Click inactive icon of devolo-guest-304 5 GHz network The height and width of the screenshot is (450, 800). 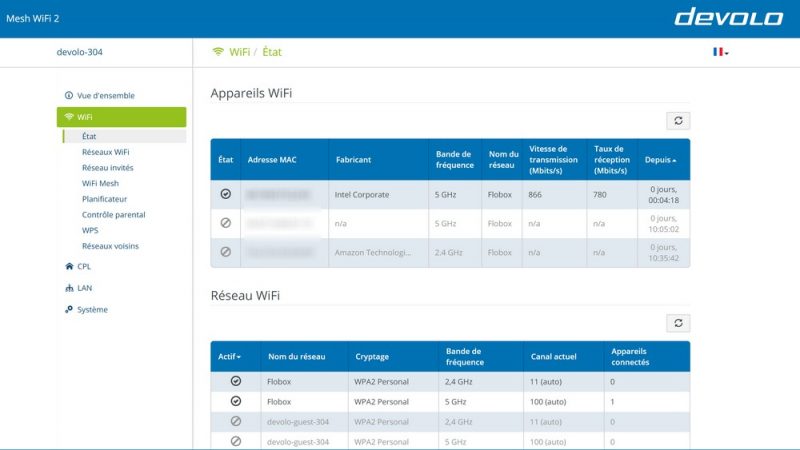pos(236,441)
